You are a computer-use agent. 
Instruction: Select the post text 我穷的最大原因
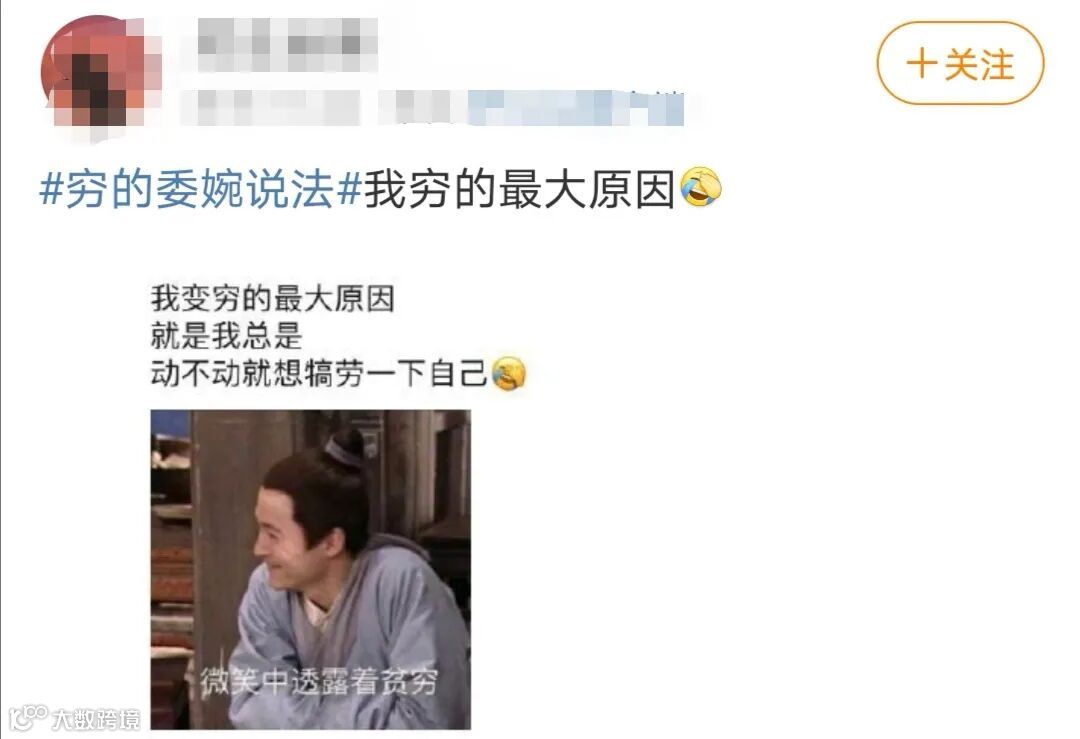click(519, 189)
